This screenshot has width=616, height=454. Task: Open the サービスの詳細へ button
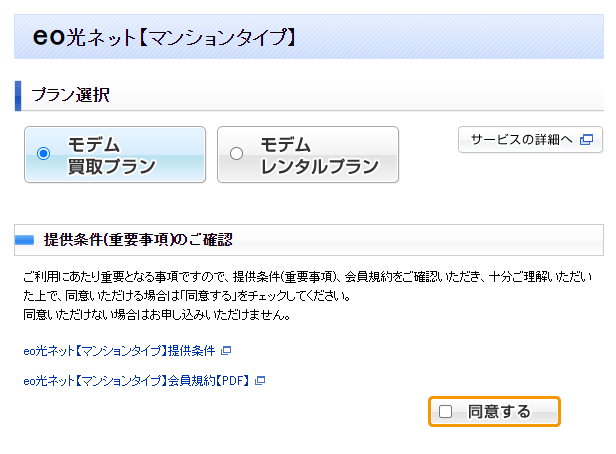click(530, 139)
